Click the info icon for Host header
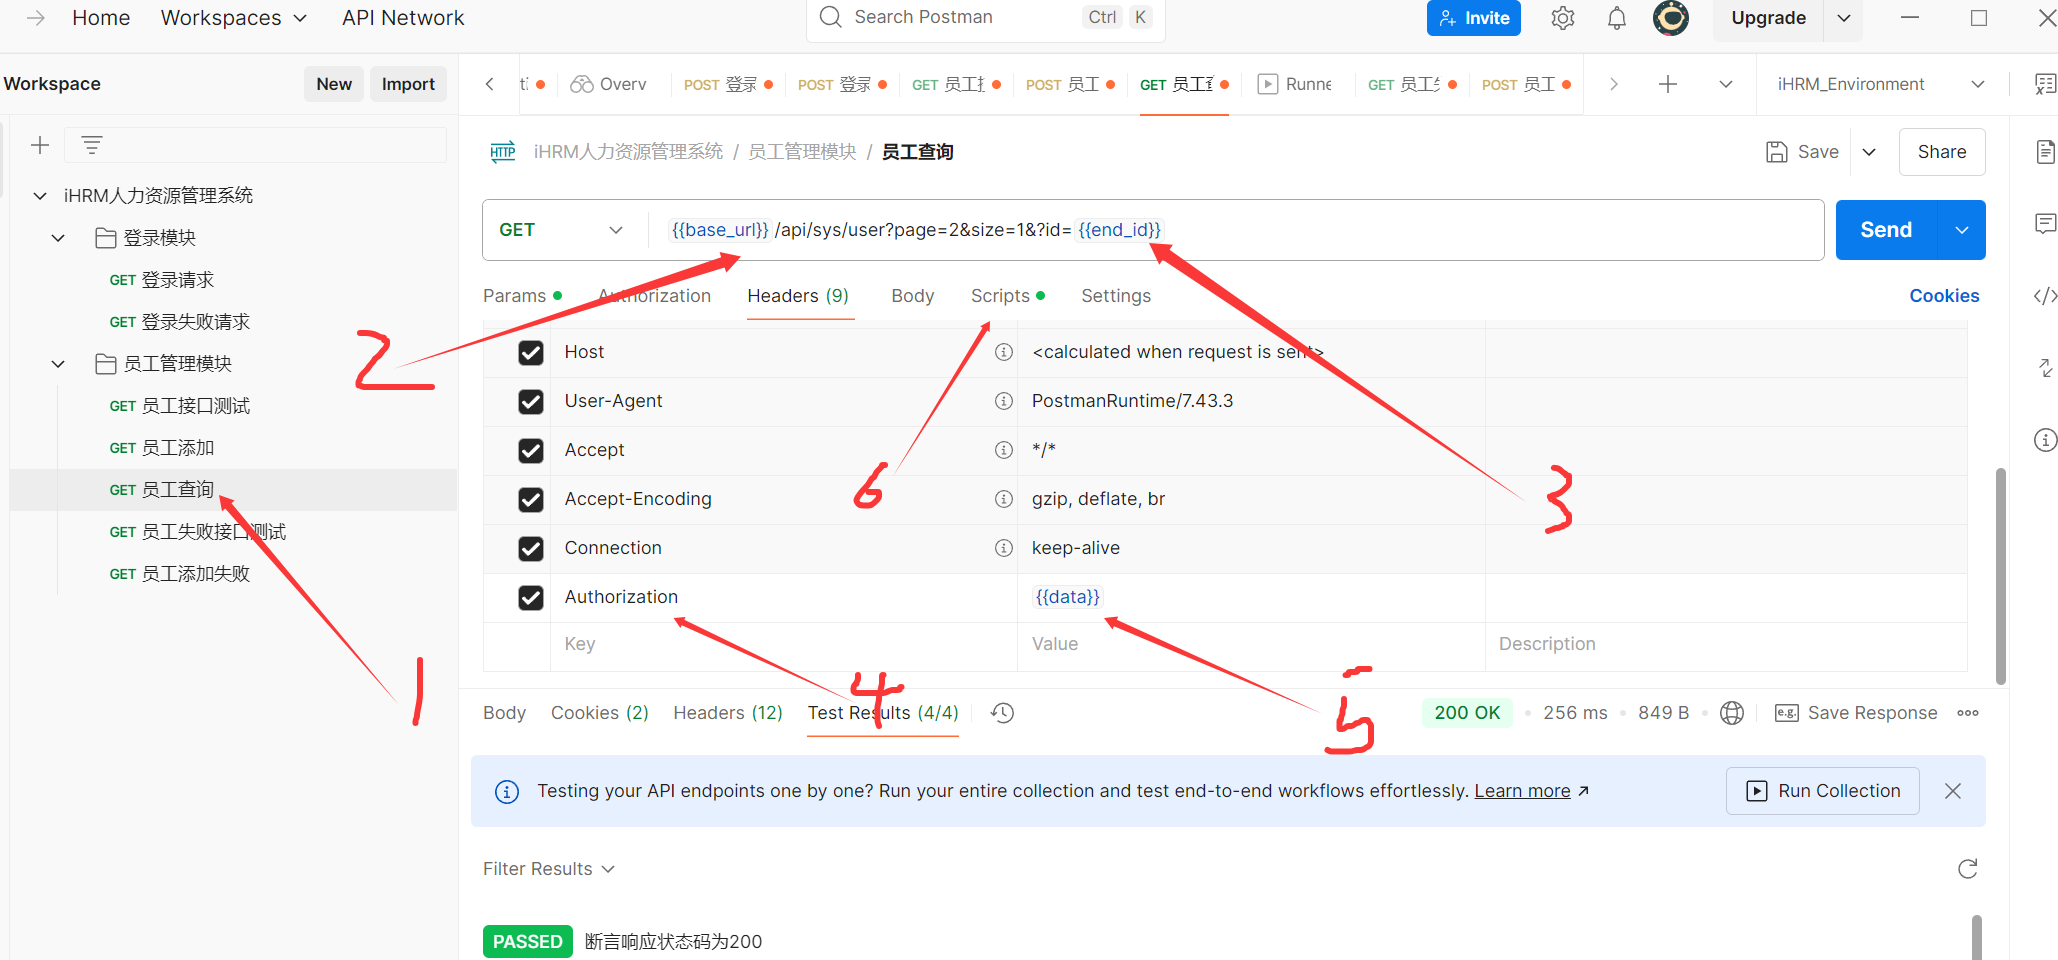 pyautogui.click(x=1004, y=352)
